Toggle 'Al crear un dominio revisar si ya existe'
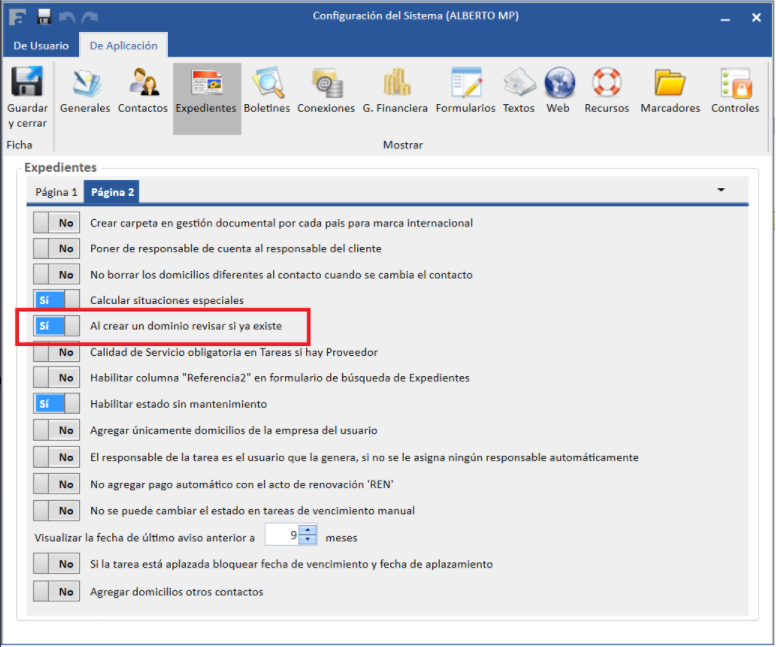Image resolution: width=776 pixels, height=647 pixels. point(56,326)
